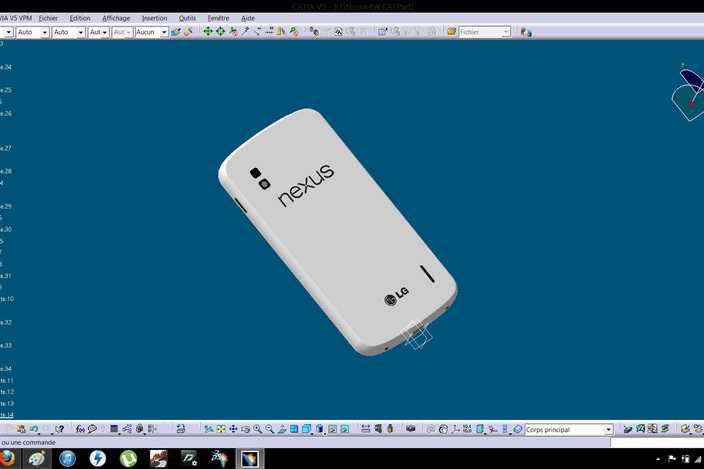The image size is (704, 469).
Task: Toggle the Hide/Show icon
Action: click(333, 429)
